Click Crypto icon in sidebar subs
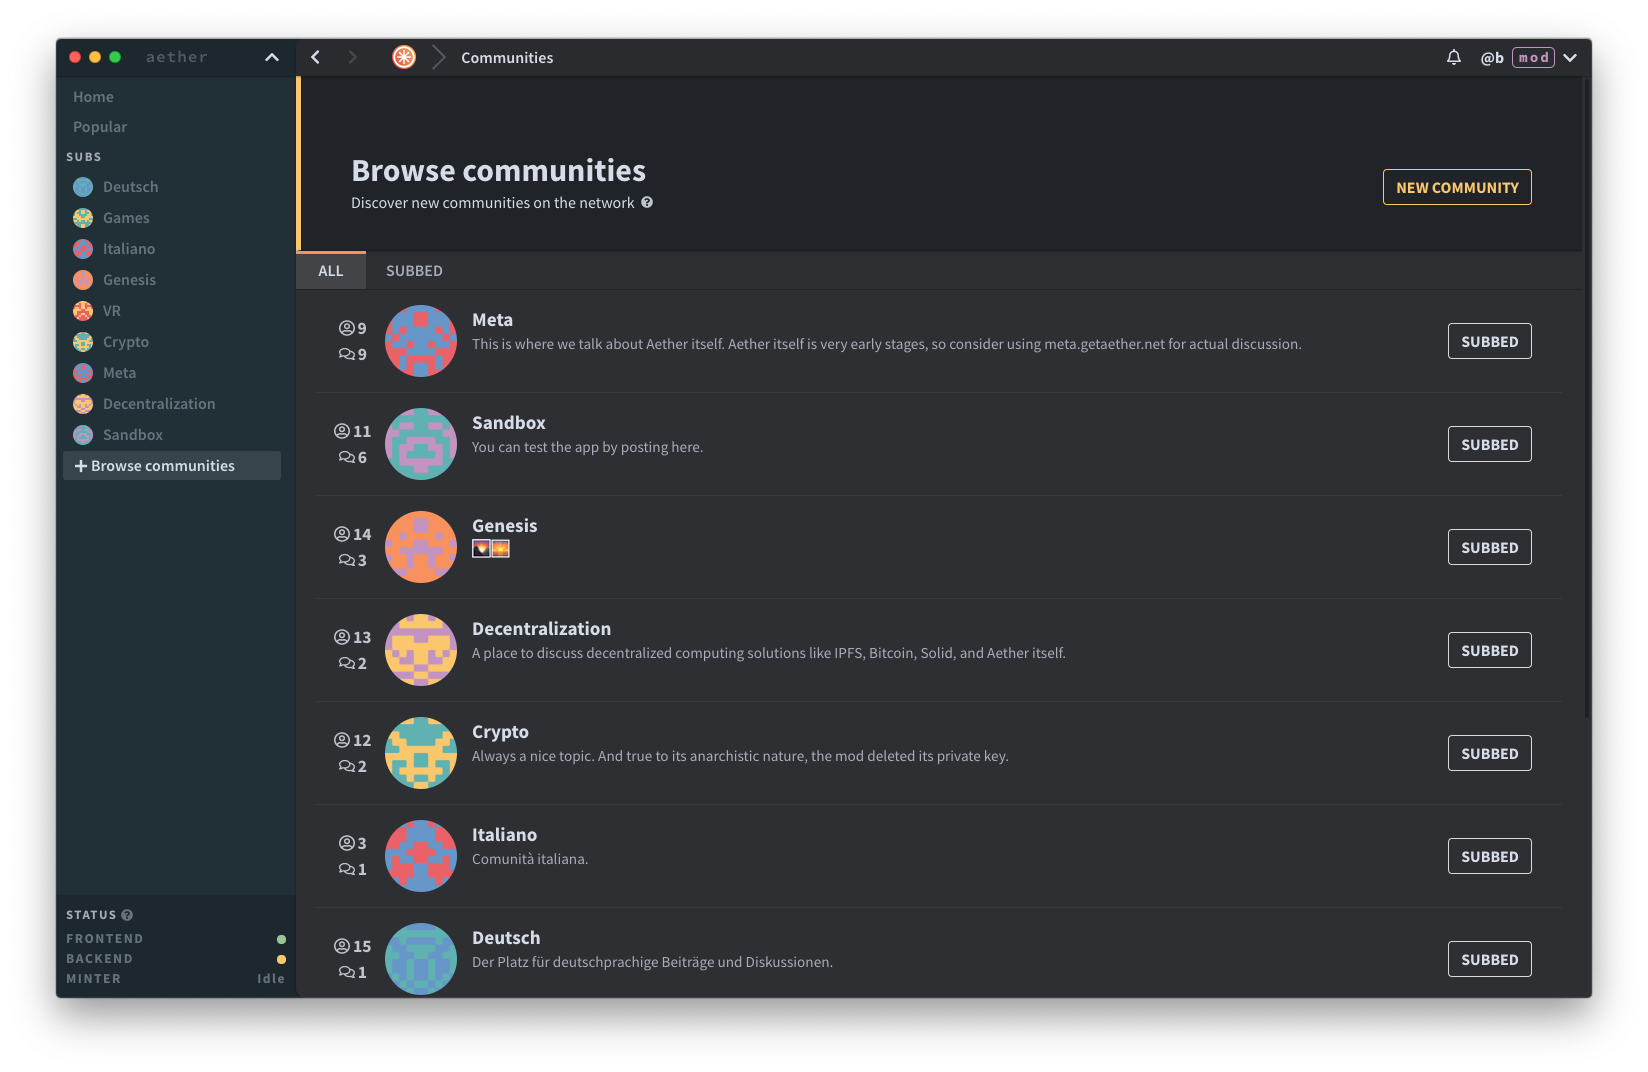 (x=83, y=342)
